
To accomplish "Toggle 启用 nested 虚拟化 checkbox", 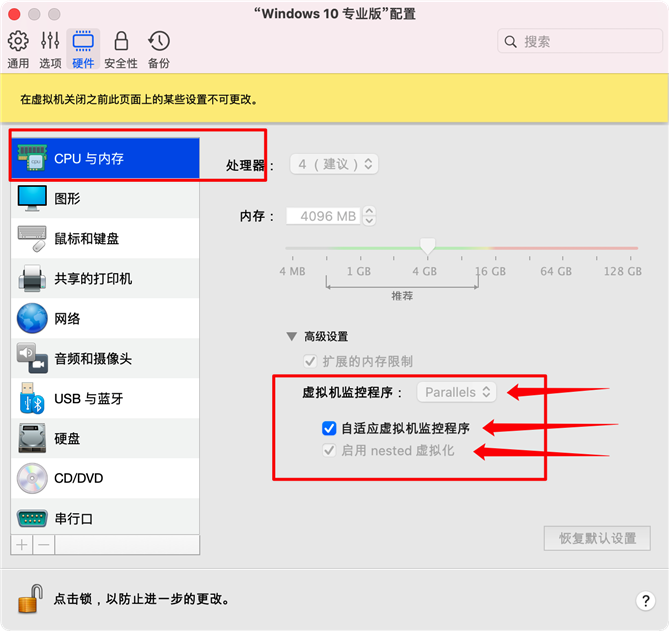I will tap(329, 450).
